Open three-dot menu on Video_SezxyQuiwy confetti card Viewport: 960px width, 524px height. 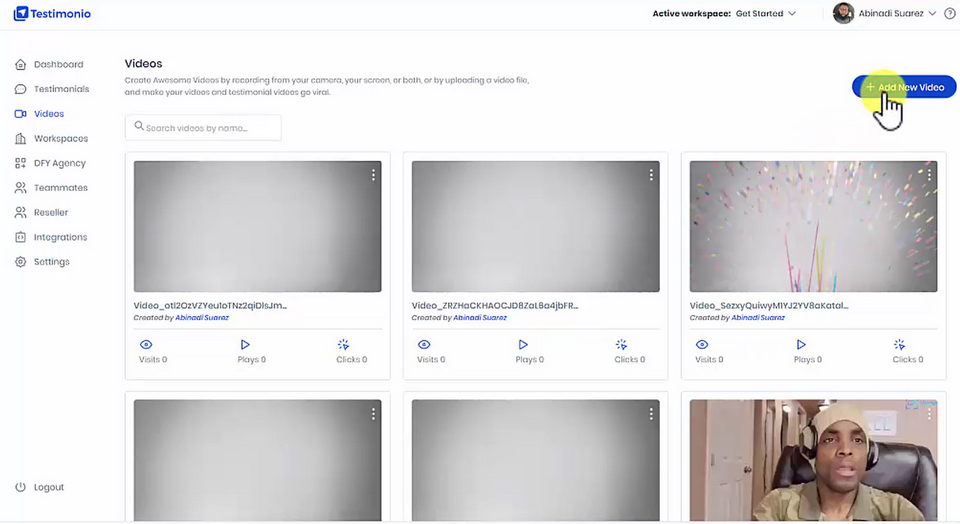pos(929,175)
